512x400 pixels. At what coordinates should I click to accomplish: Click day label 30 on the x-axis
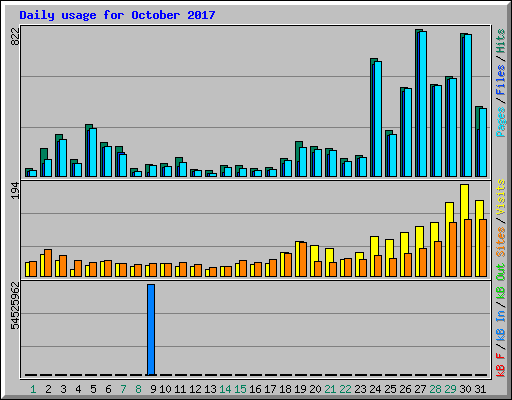coord(465,389)
